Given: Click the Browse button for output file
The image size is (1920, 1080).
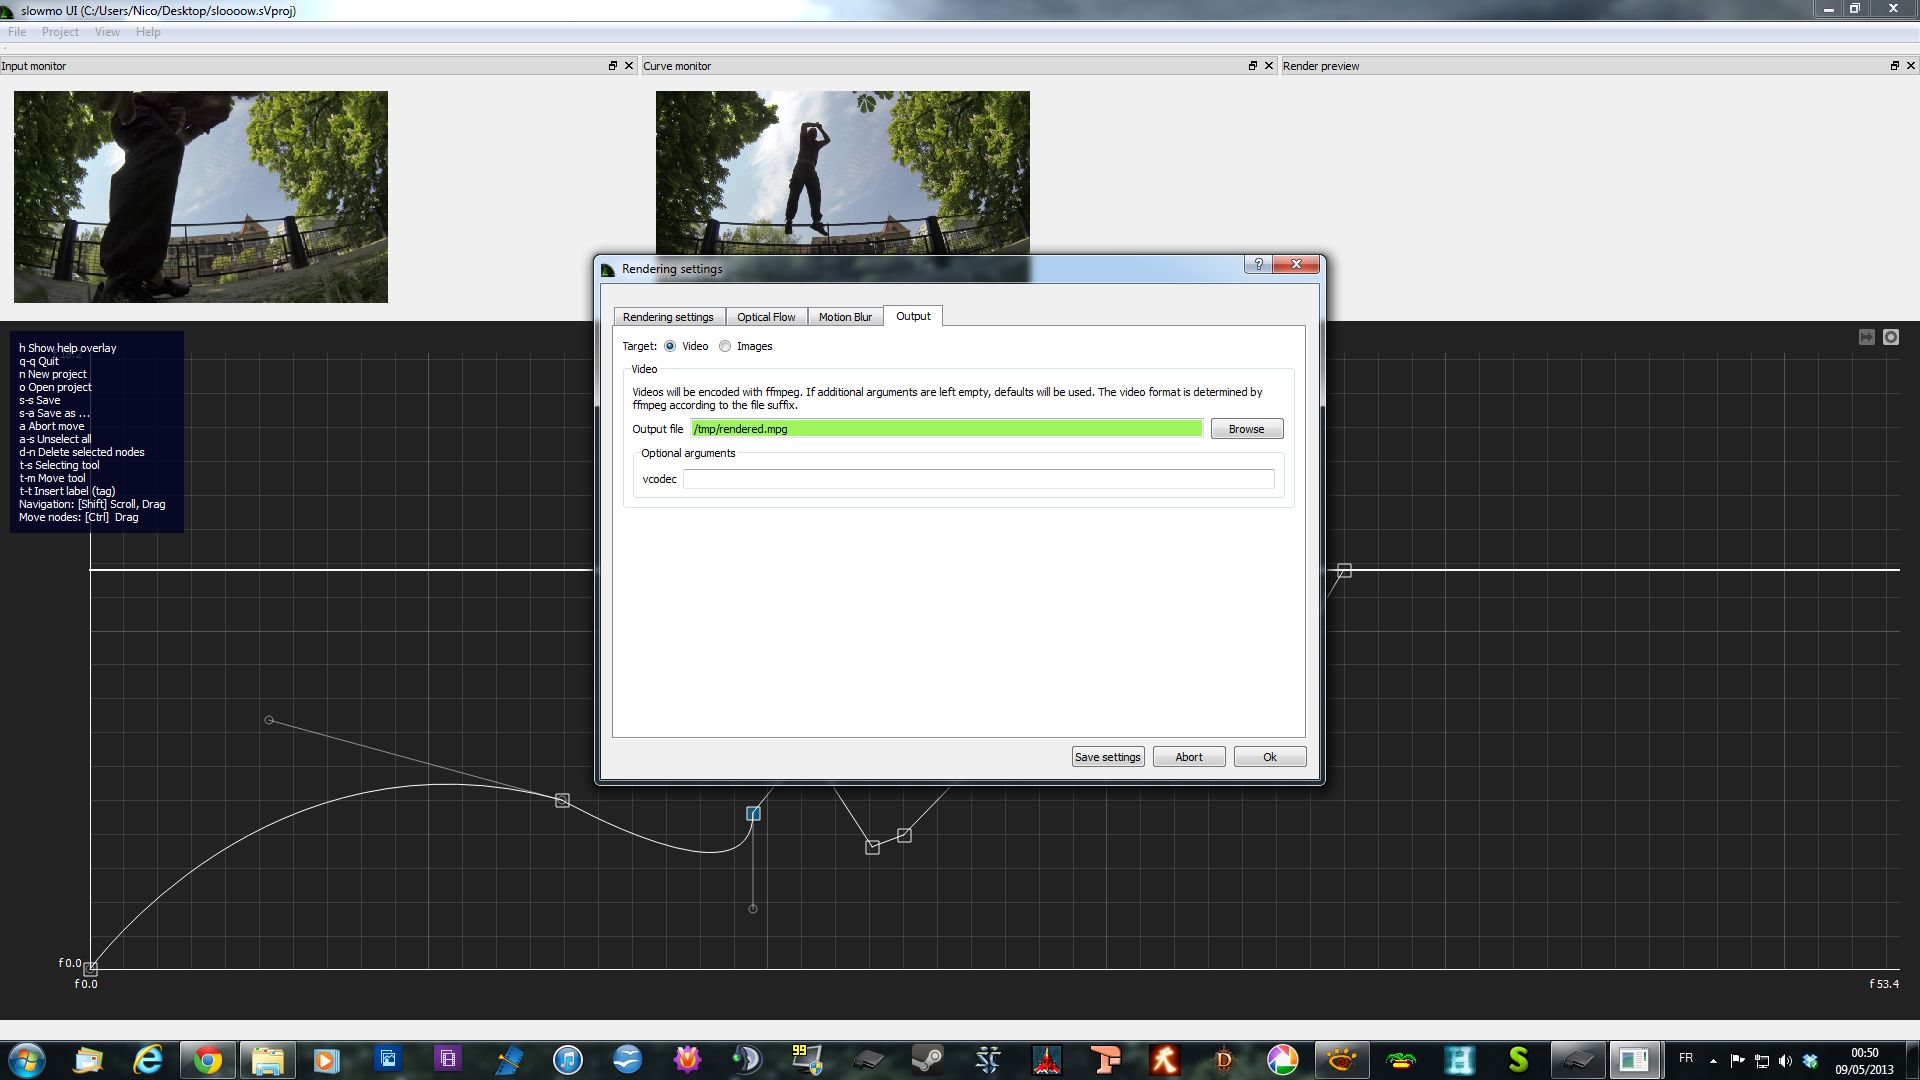Looking at the screenshot, I should point(1246,429).
